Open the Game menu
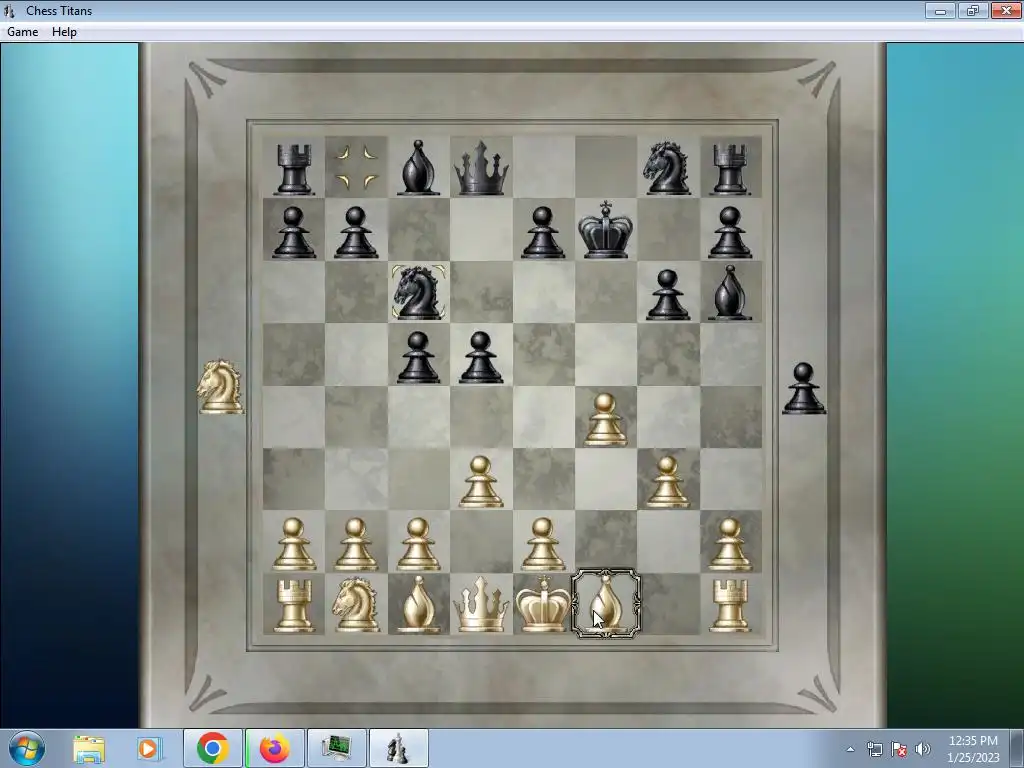The image size is (1024, 768). click(x=22, y=31)
